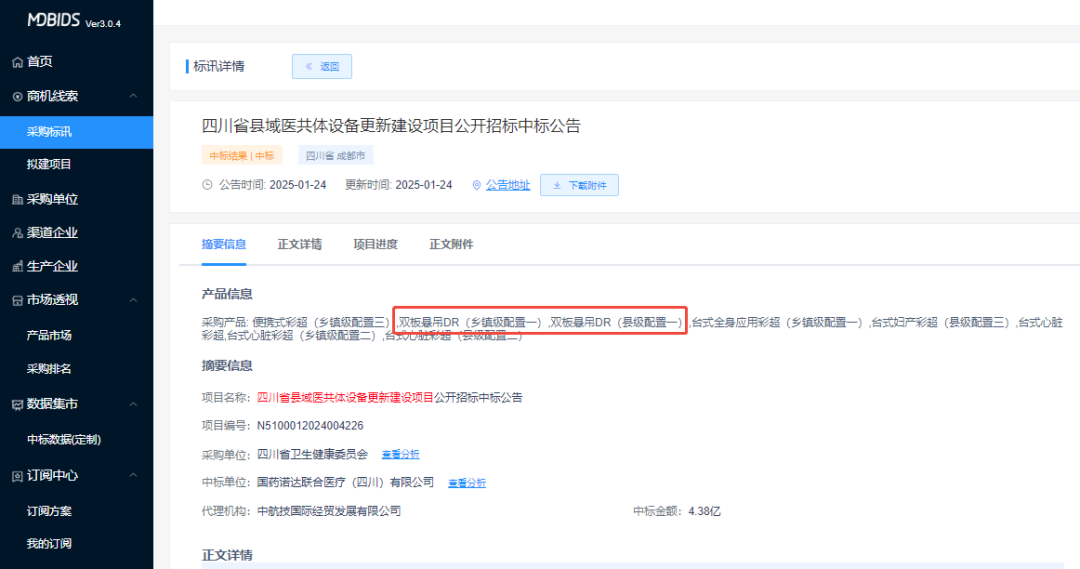The height and width of the screenshot is (569, 1080).
Task: Click purchaser name 四川省卫生健康委员会
Action: (312, 454)
